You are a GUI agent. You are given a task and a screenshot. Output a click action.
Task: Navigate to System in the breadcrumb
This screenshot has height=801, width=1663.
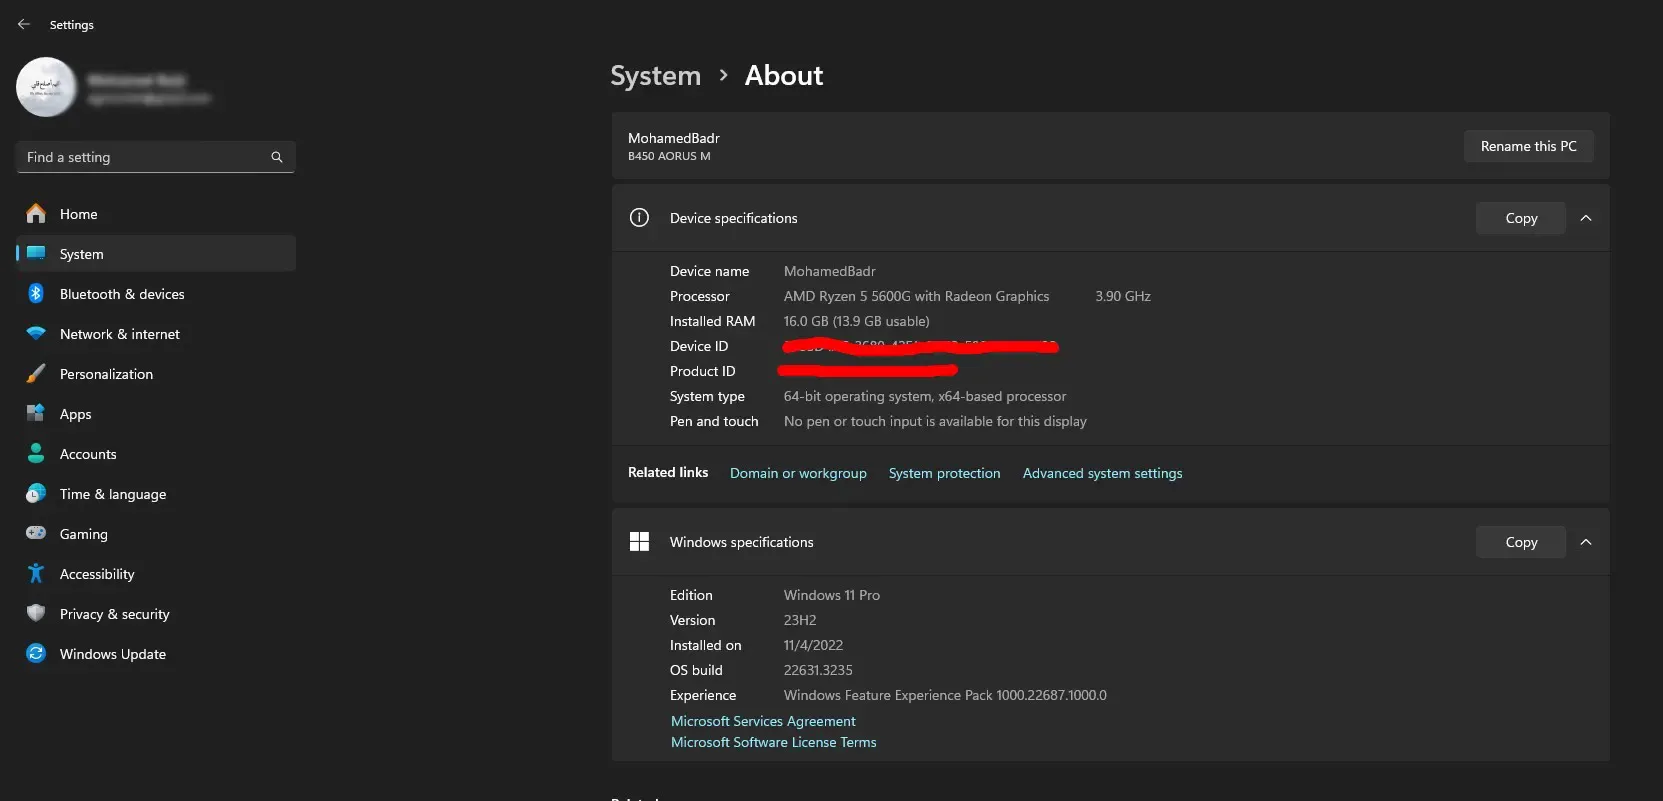656,76
